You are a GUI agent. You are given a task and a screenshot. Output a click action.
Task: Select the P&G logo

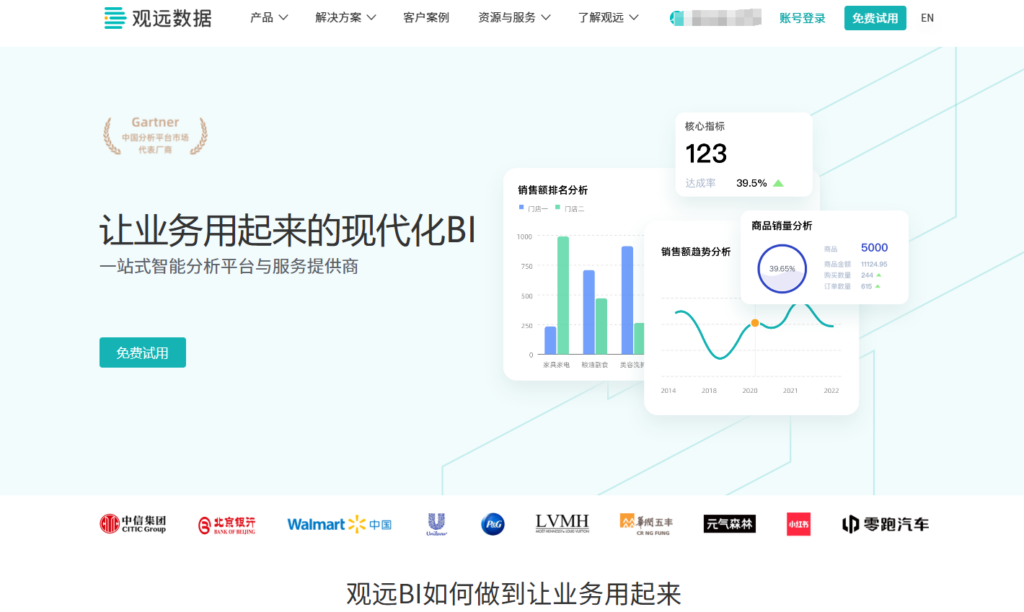click(x=492, y=523)
